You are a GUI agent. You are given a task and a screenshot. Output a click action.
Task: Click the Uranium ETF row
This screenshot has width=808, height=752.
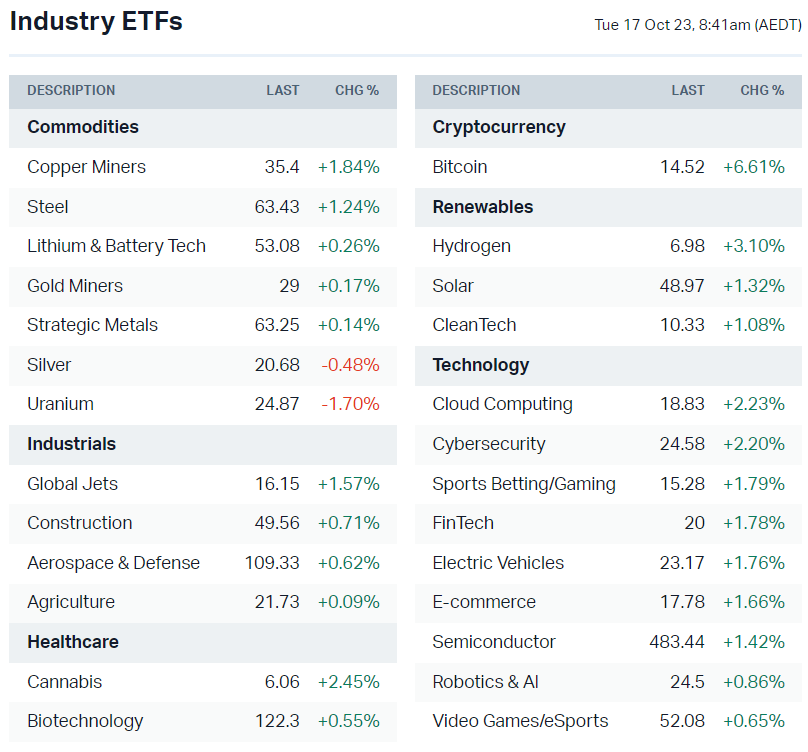60,404
